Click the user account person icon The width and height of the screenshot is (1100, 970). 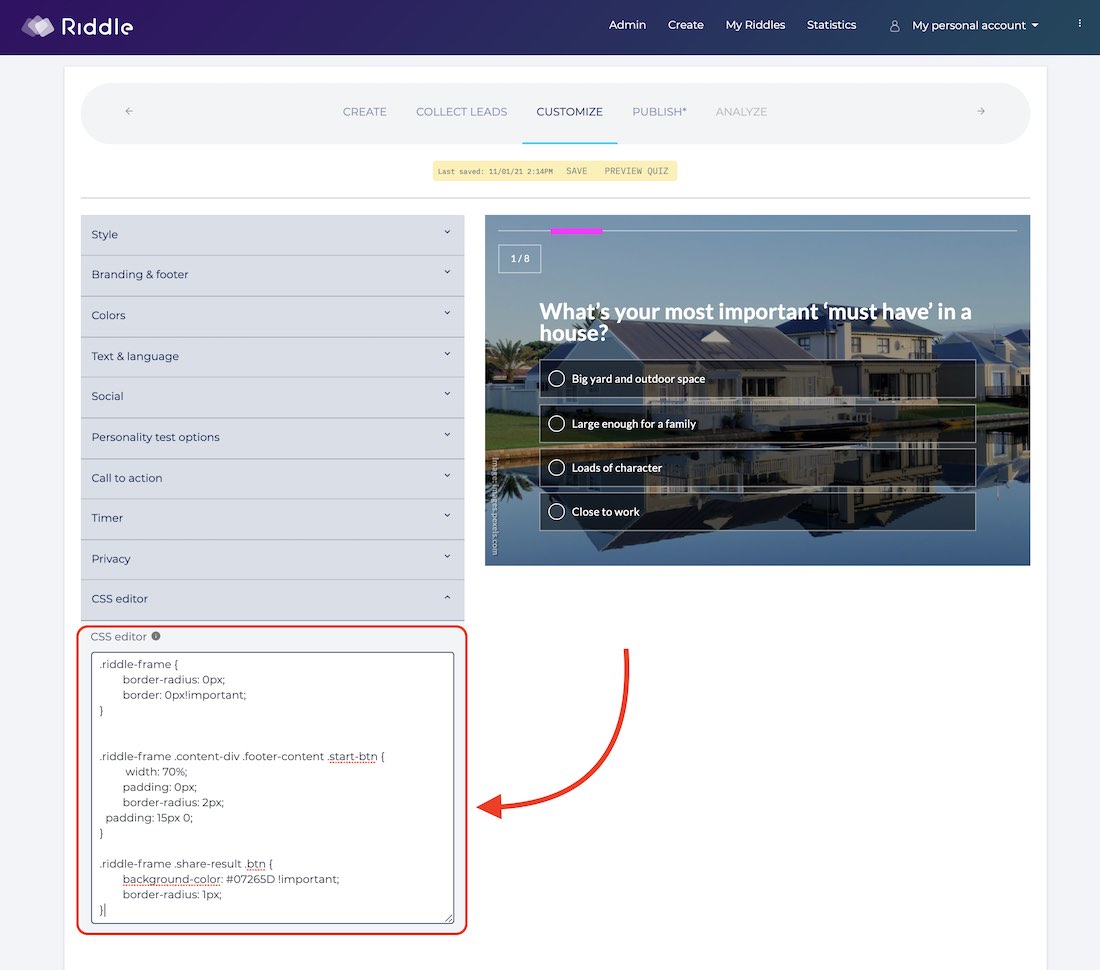[x=894, y=26]
